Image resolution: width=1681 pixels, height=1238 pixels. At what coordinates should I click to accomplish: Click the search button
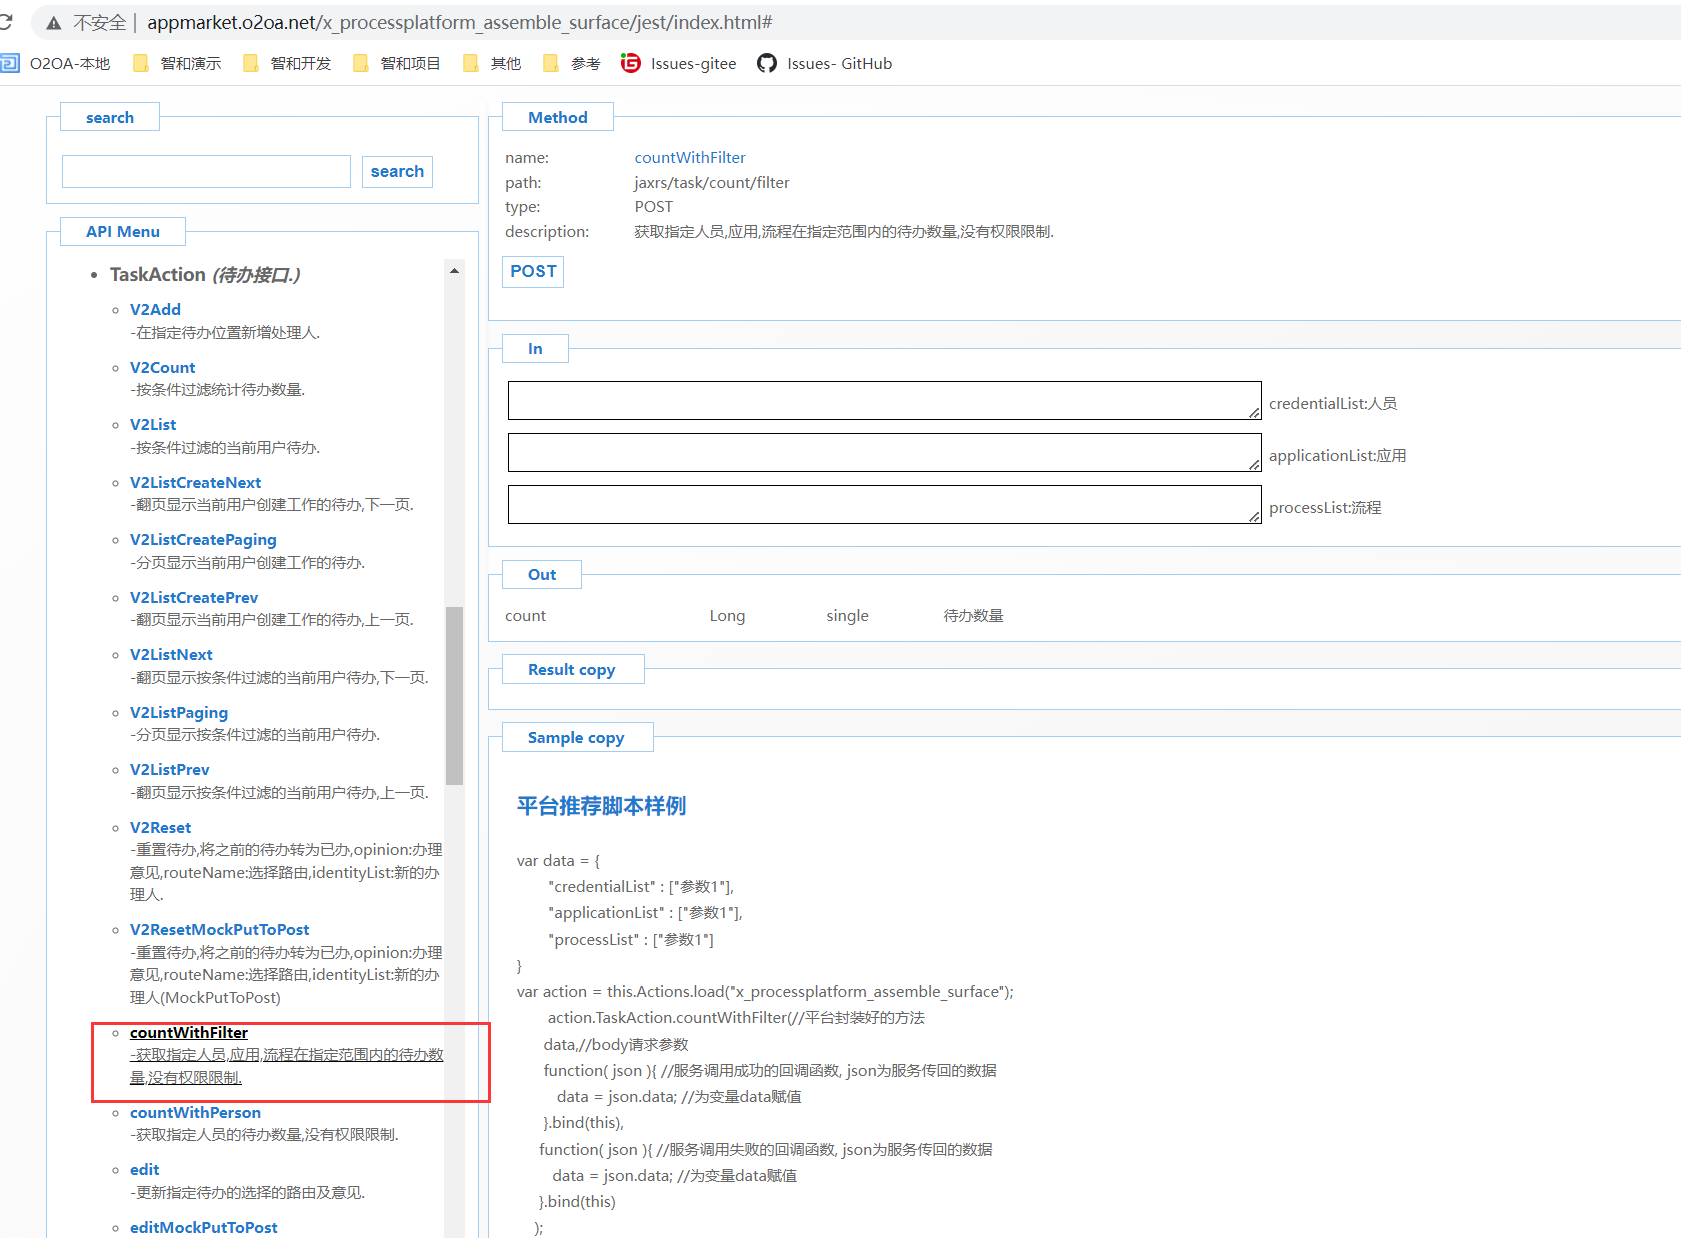click(397, 171)
